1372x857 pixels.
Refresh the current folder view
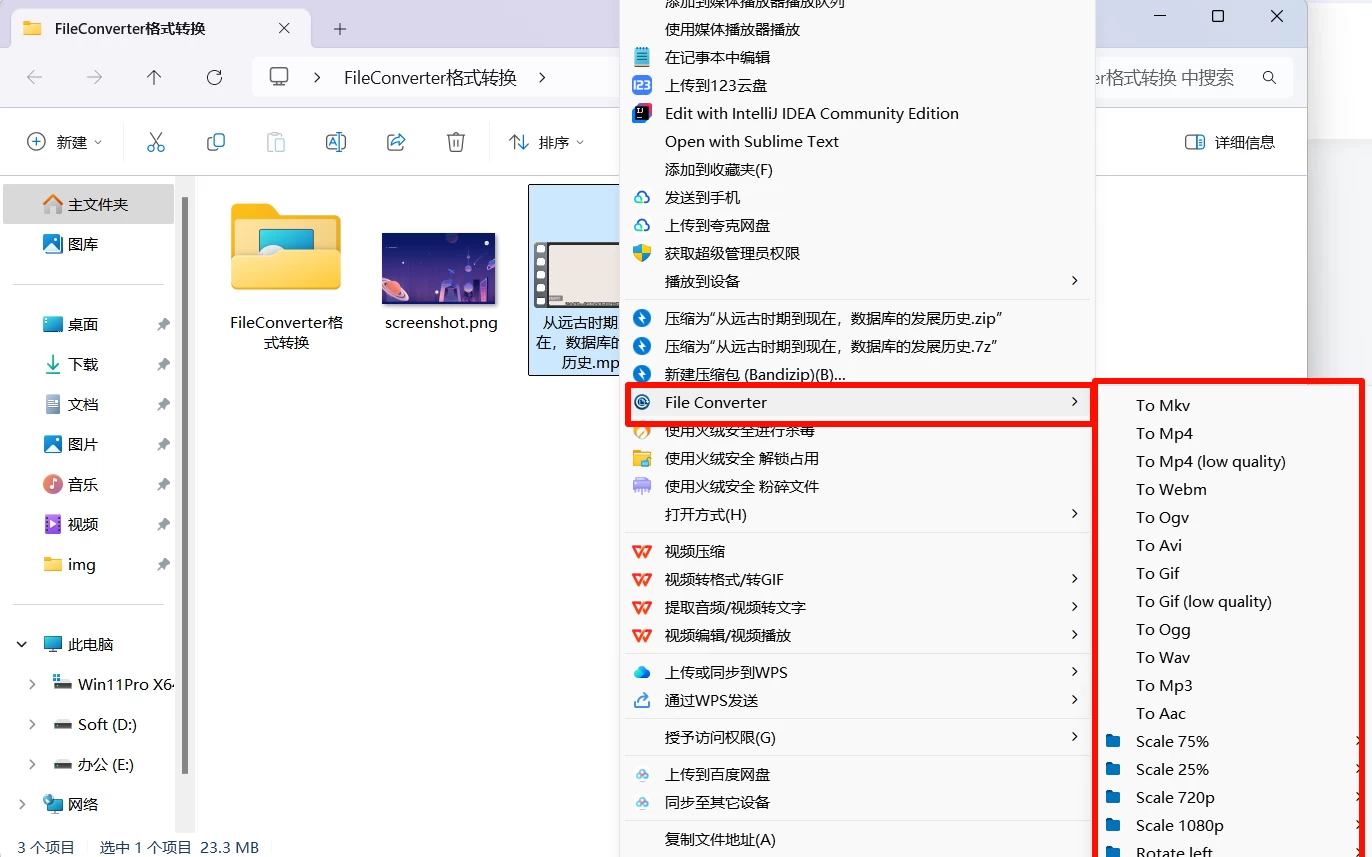(214, 77)
